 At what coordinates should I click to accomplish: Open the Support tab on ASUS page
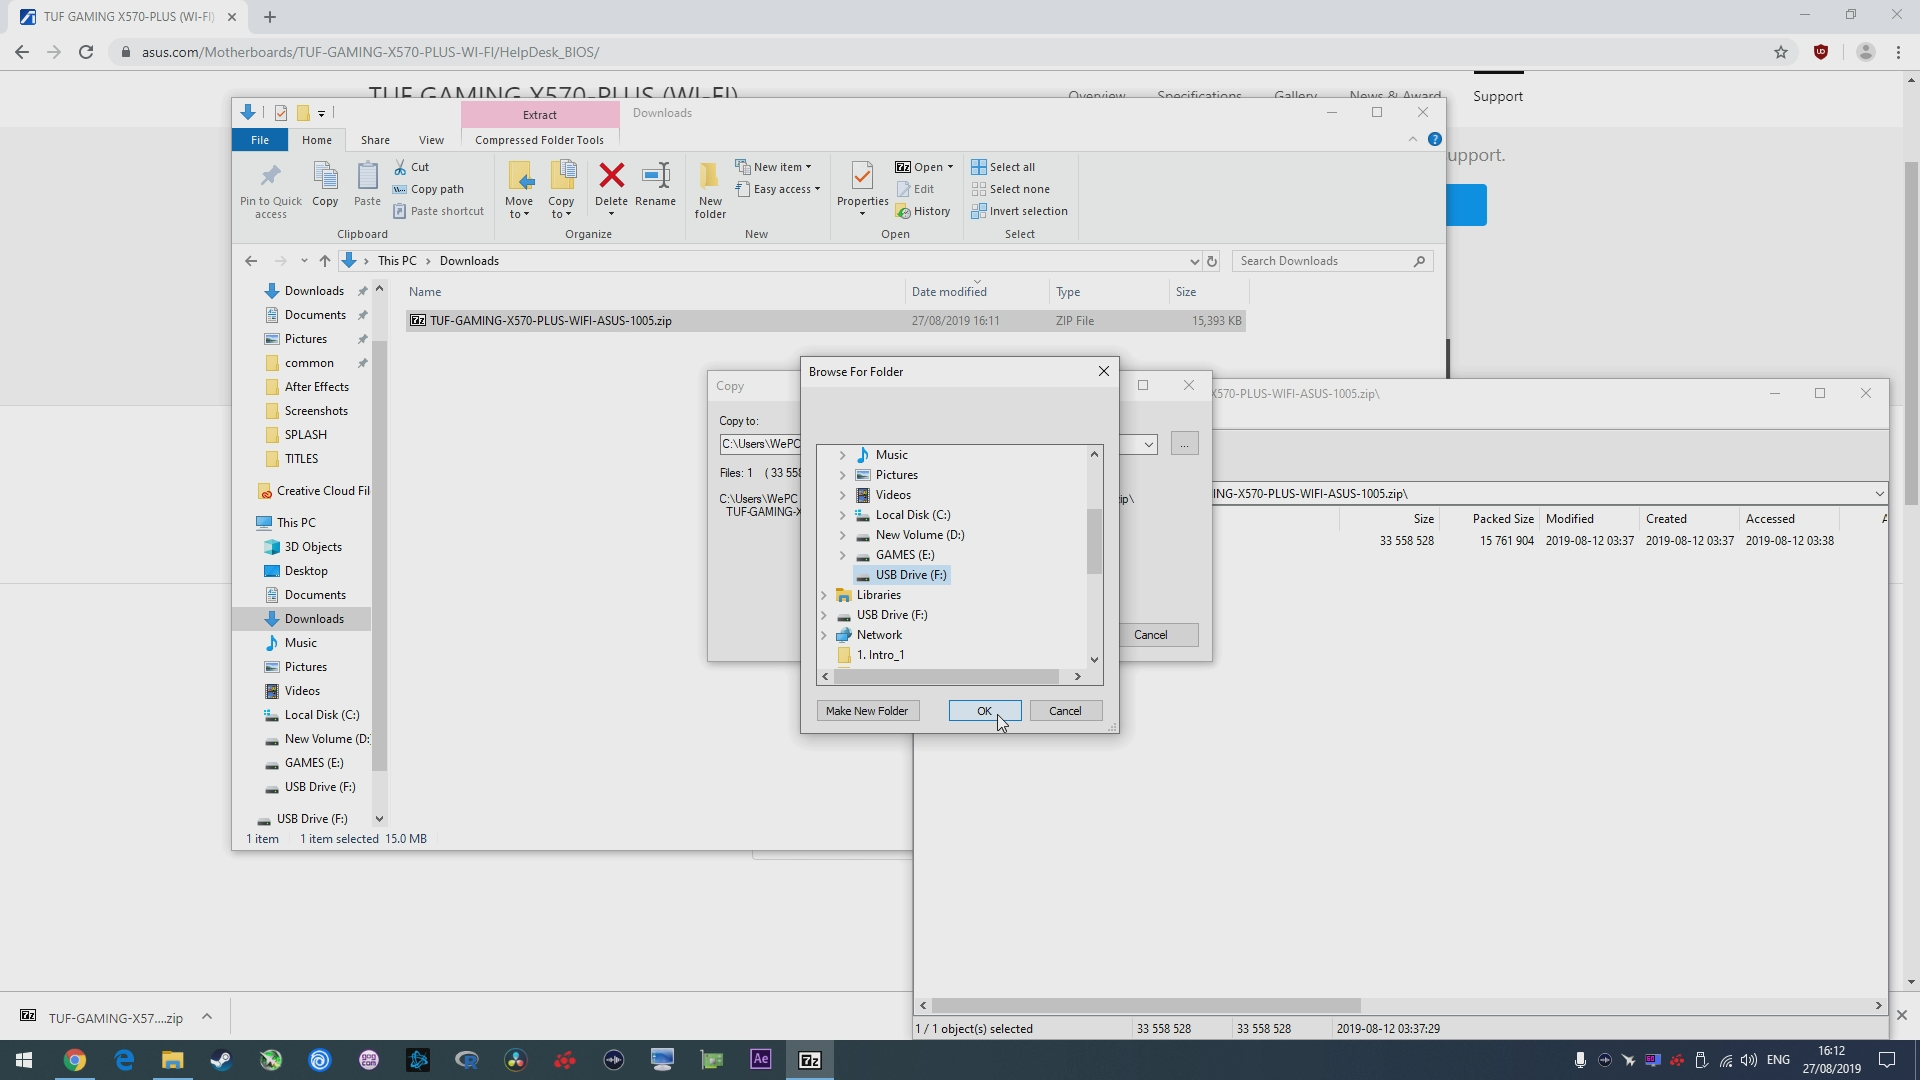(x=1497, y=96)
